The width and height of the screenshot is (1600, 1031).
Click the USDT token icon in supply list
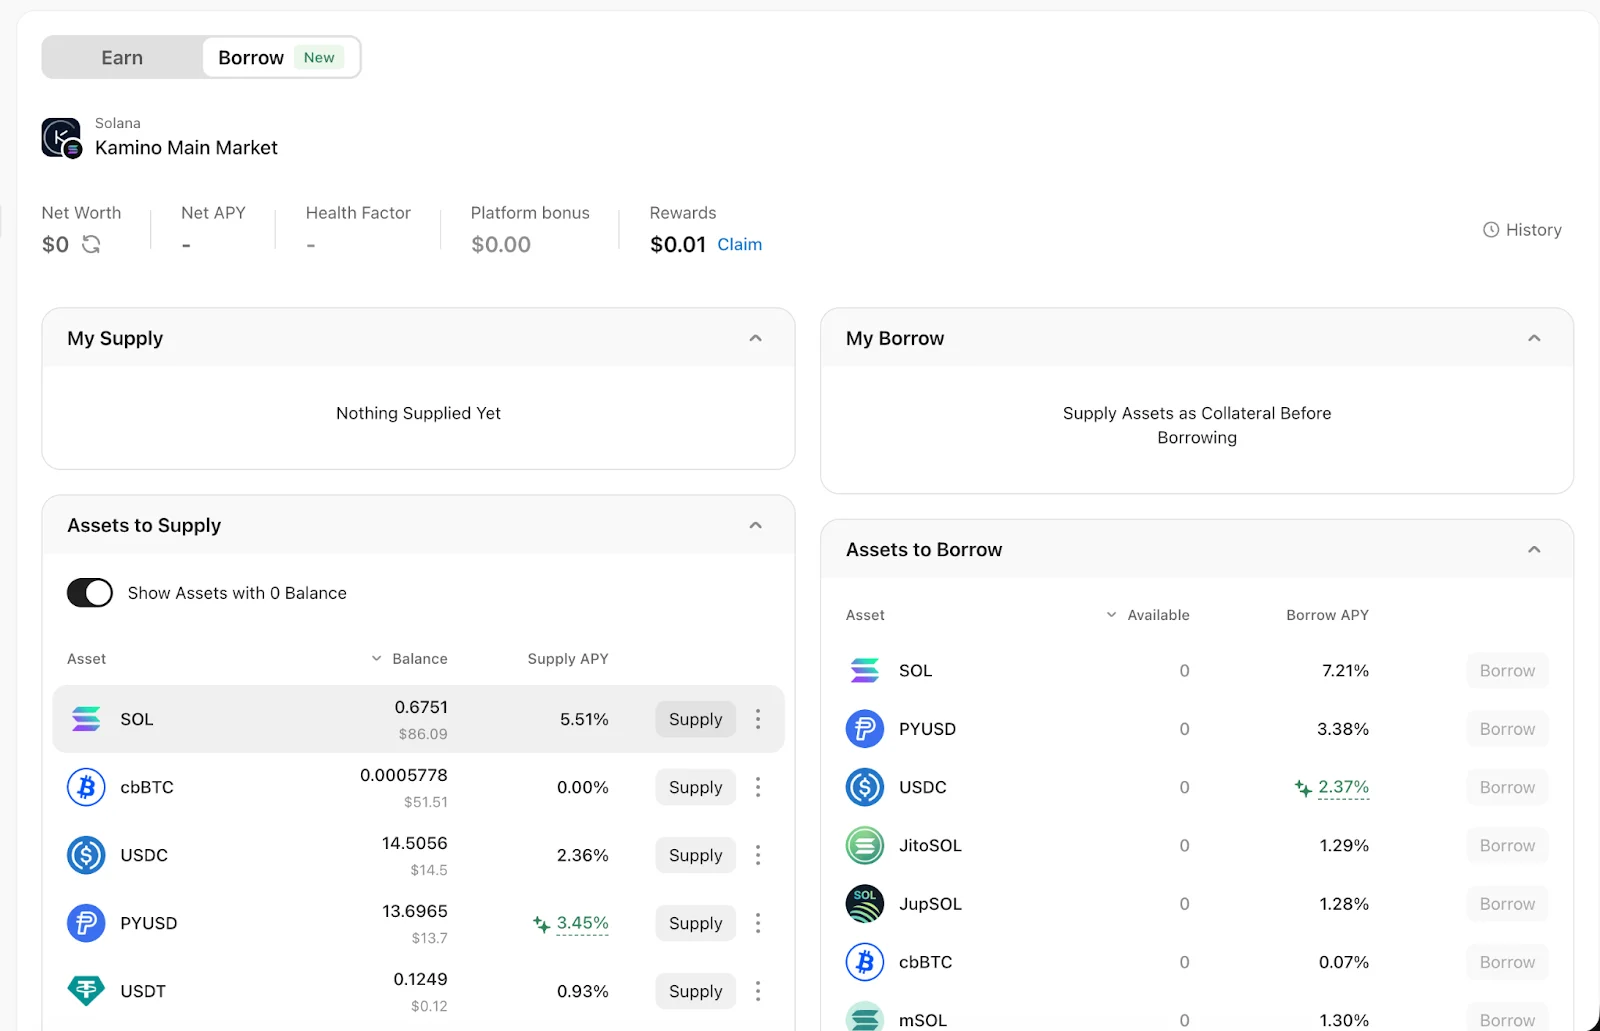(x=86, y=991)
